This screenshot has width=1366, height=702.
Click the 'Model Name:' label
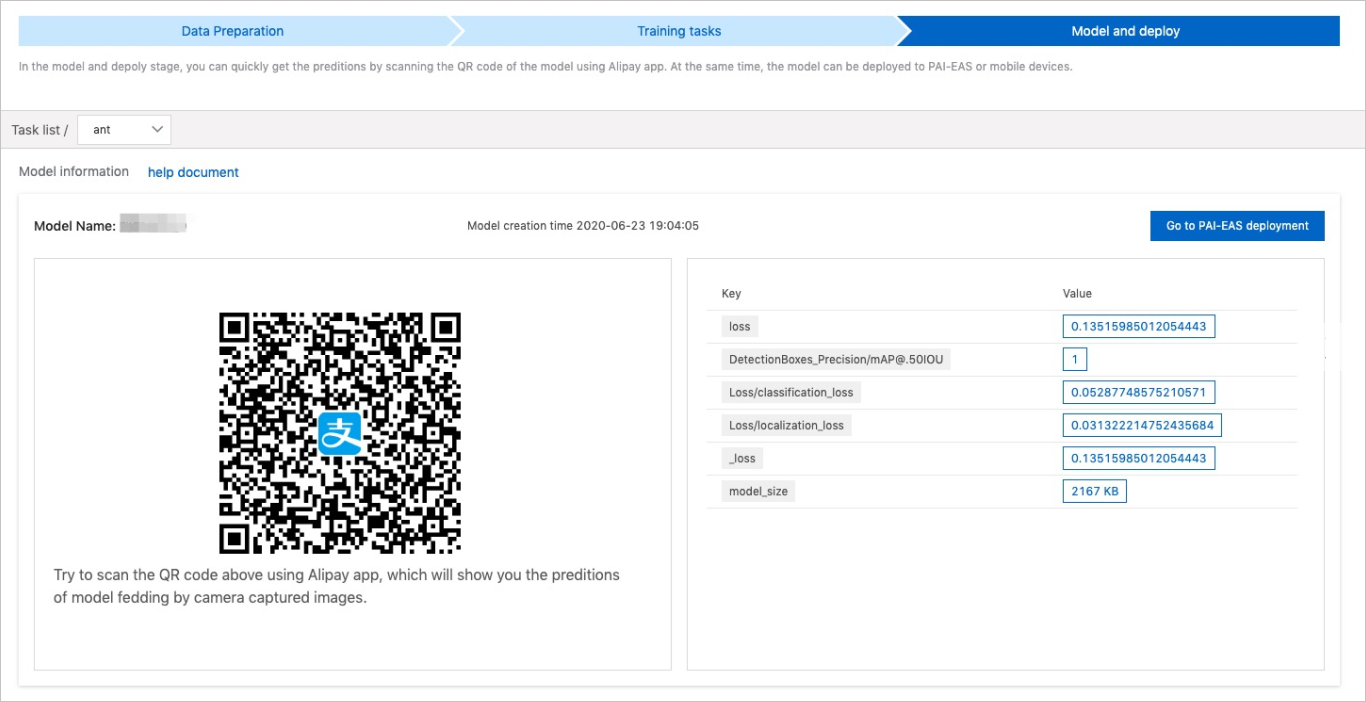pos(75,226)
